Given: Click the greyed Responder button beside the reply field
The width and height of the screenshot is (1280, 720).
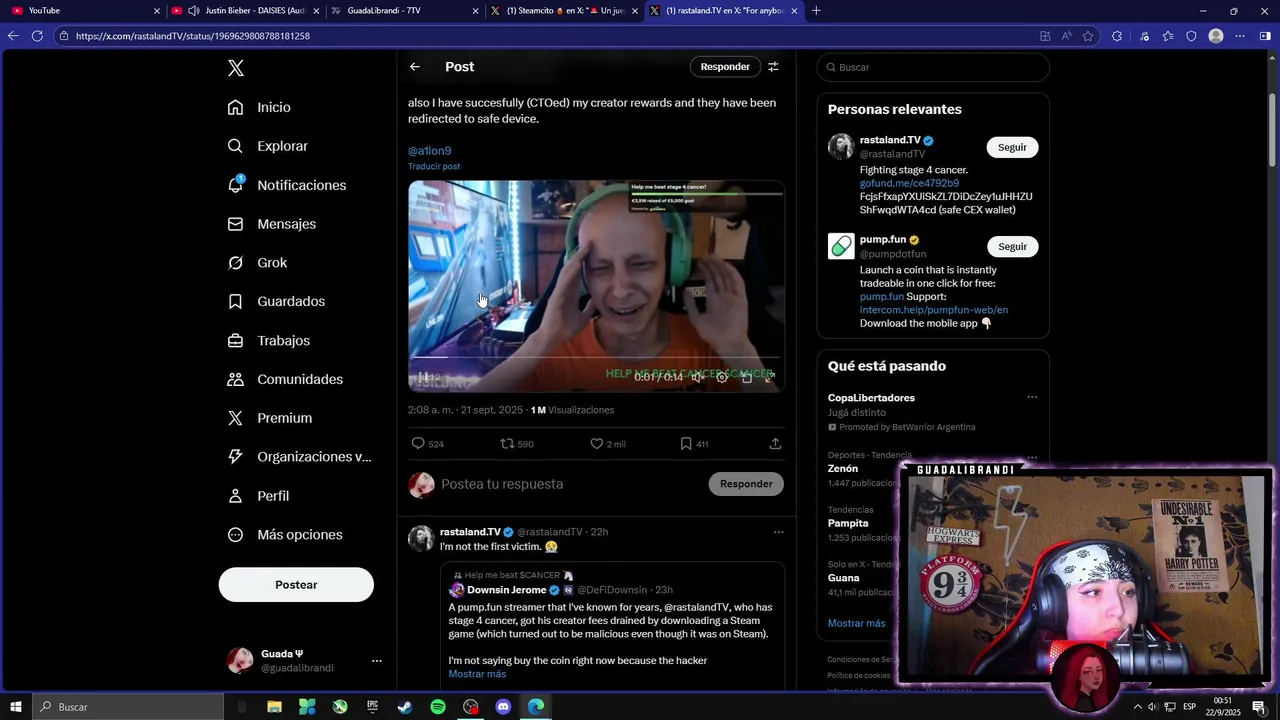Looking at the screenshot, I should coord(746,484).
